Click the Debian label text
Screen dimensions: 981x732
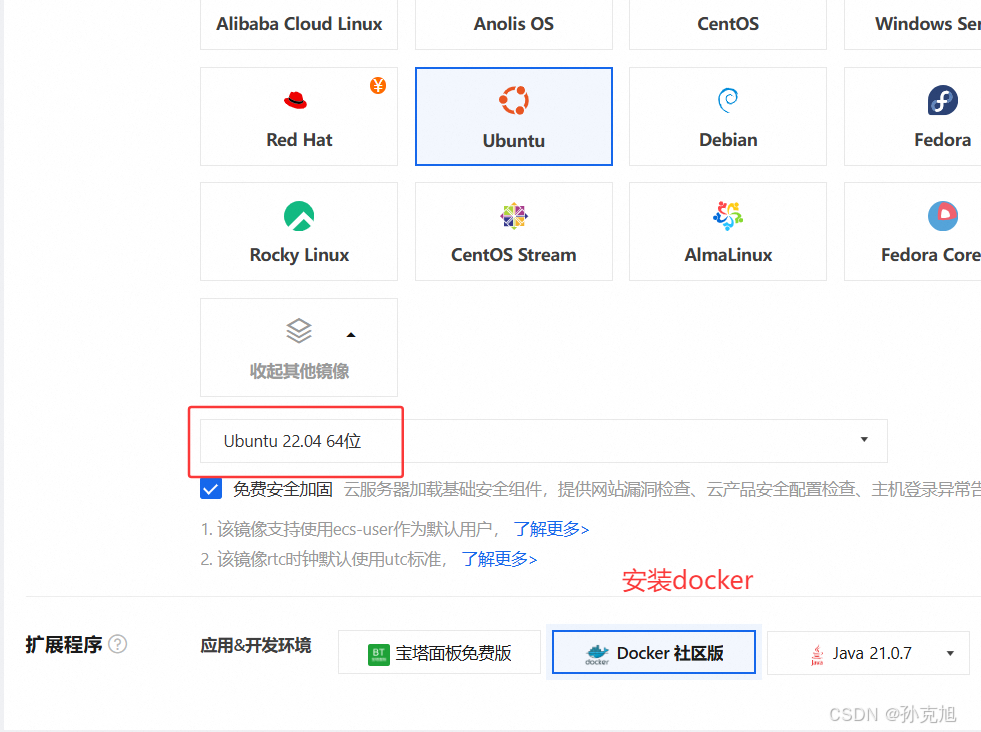[728, 140]
